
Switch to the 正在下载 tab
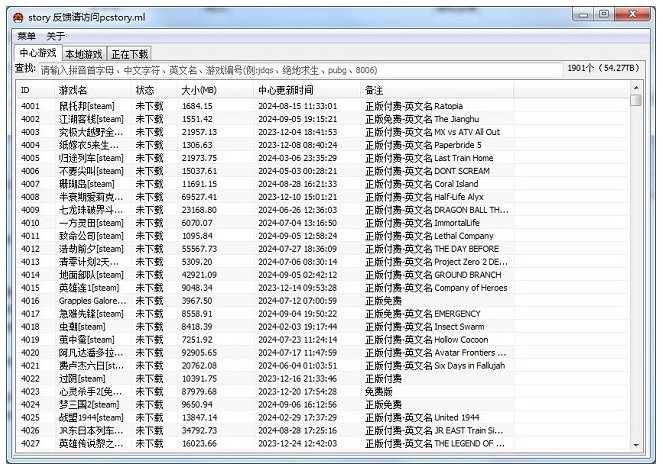[129, 54]
